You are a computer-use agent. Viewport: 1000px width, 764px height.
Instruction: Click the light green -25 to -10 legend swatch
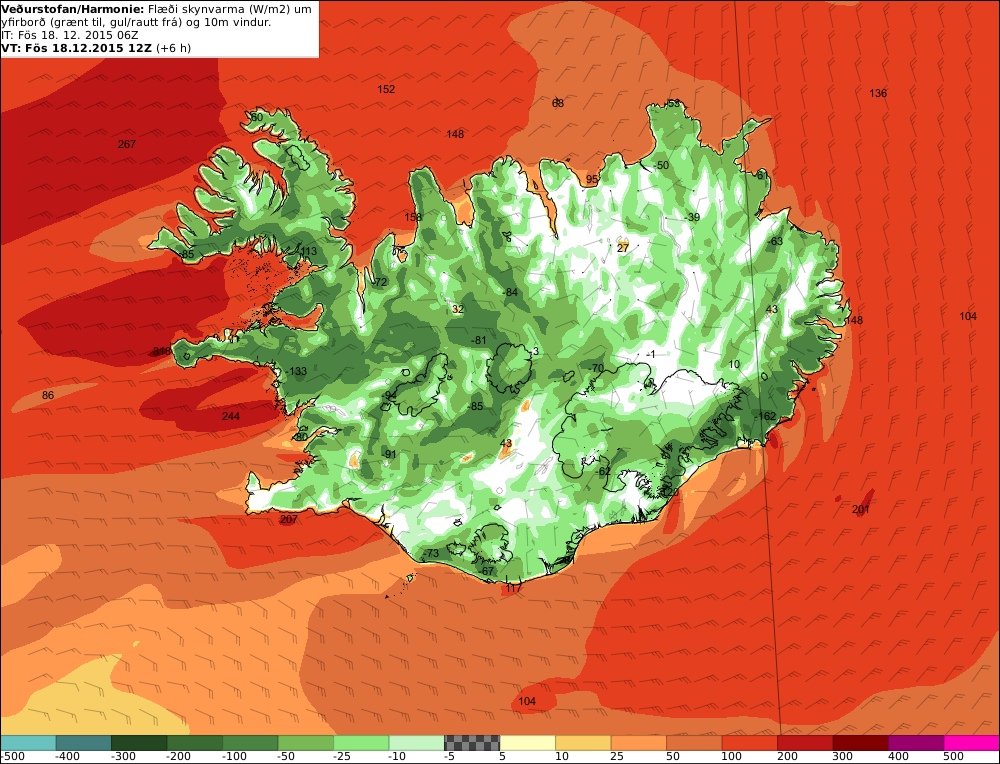click(x=361, y=742)
